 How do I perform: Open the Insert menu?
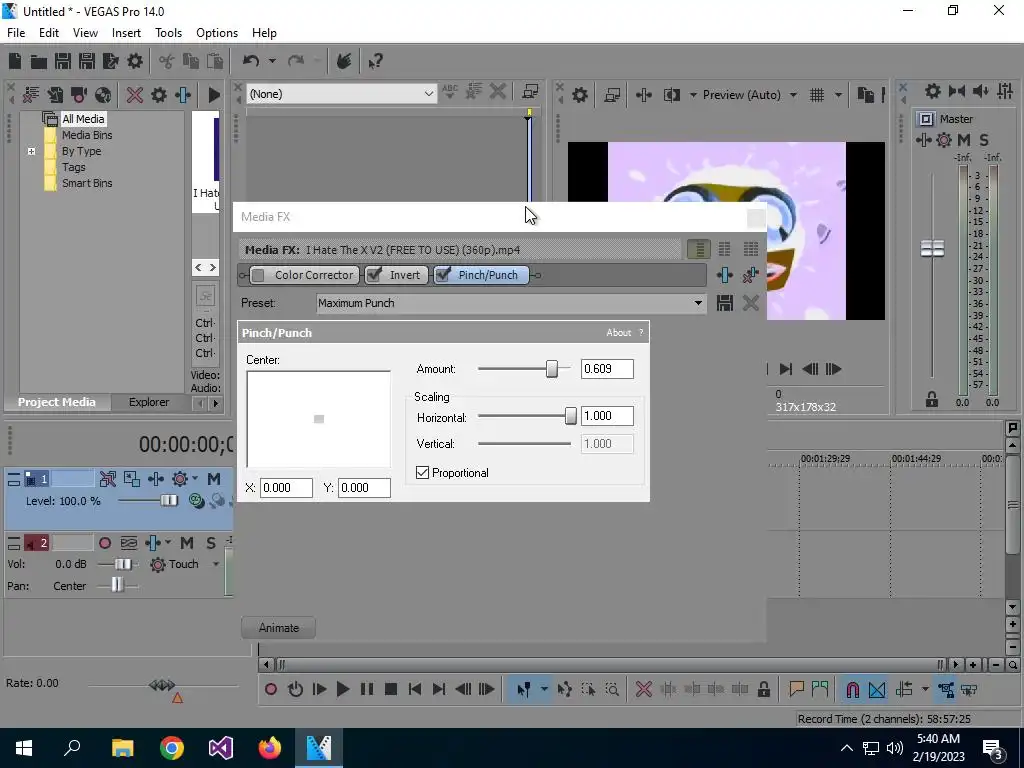pyautogui.click(x=126, y=33)
